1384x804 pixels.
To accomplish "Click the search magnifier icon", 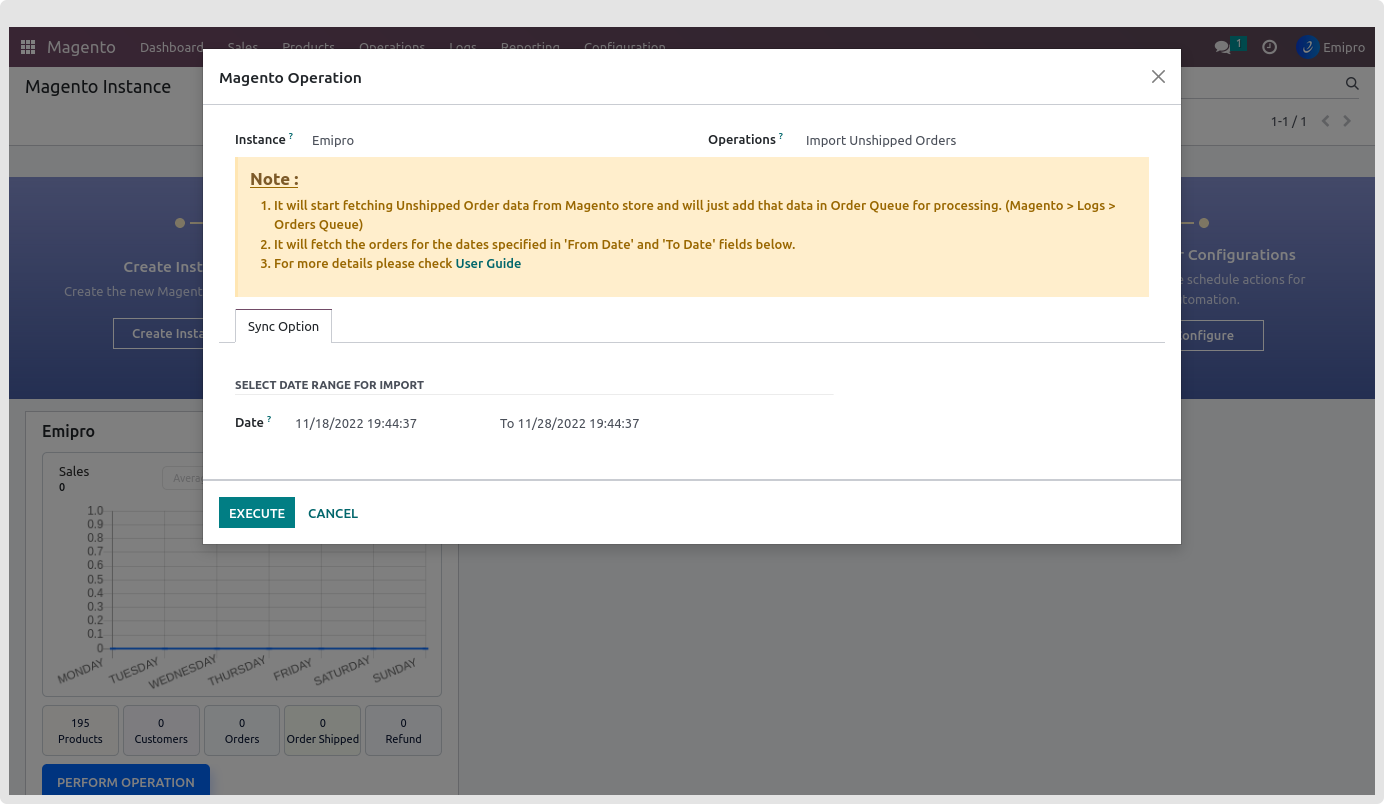I will (x=1352, y=84).
